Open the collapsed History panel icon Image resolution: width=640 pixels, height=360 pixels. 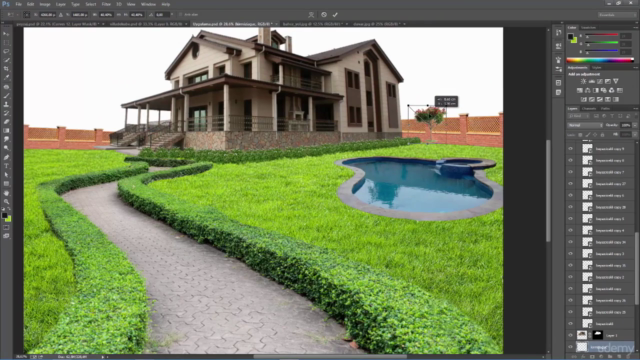click(558, 33)
